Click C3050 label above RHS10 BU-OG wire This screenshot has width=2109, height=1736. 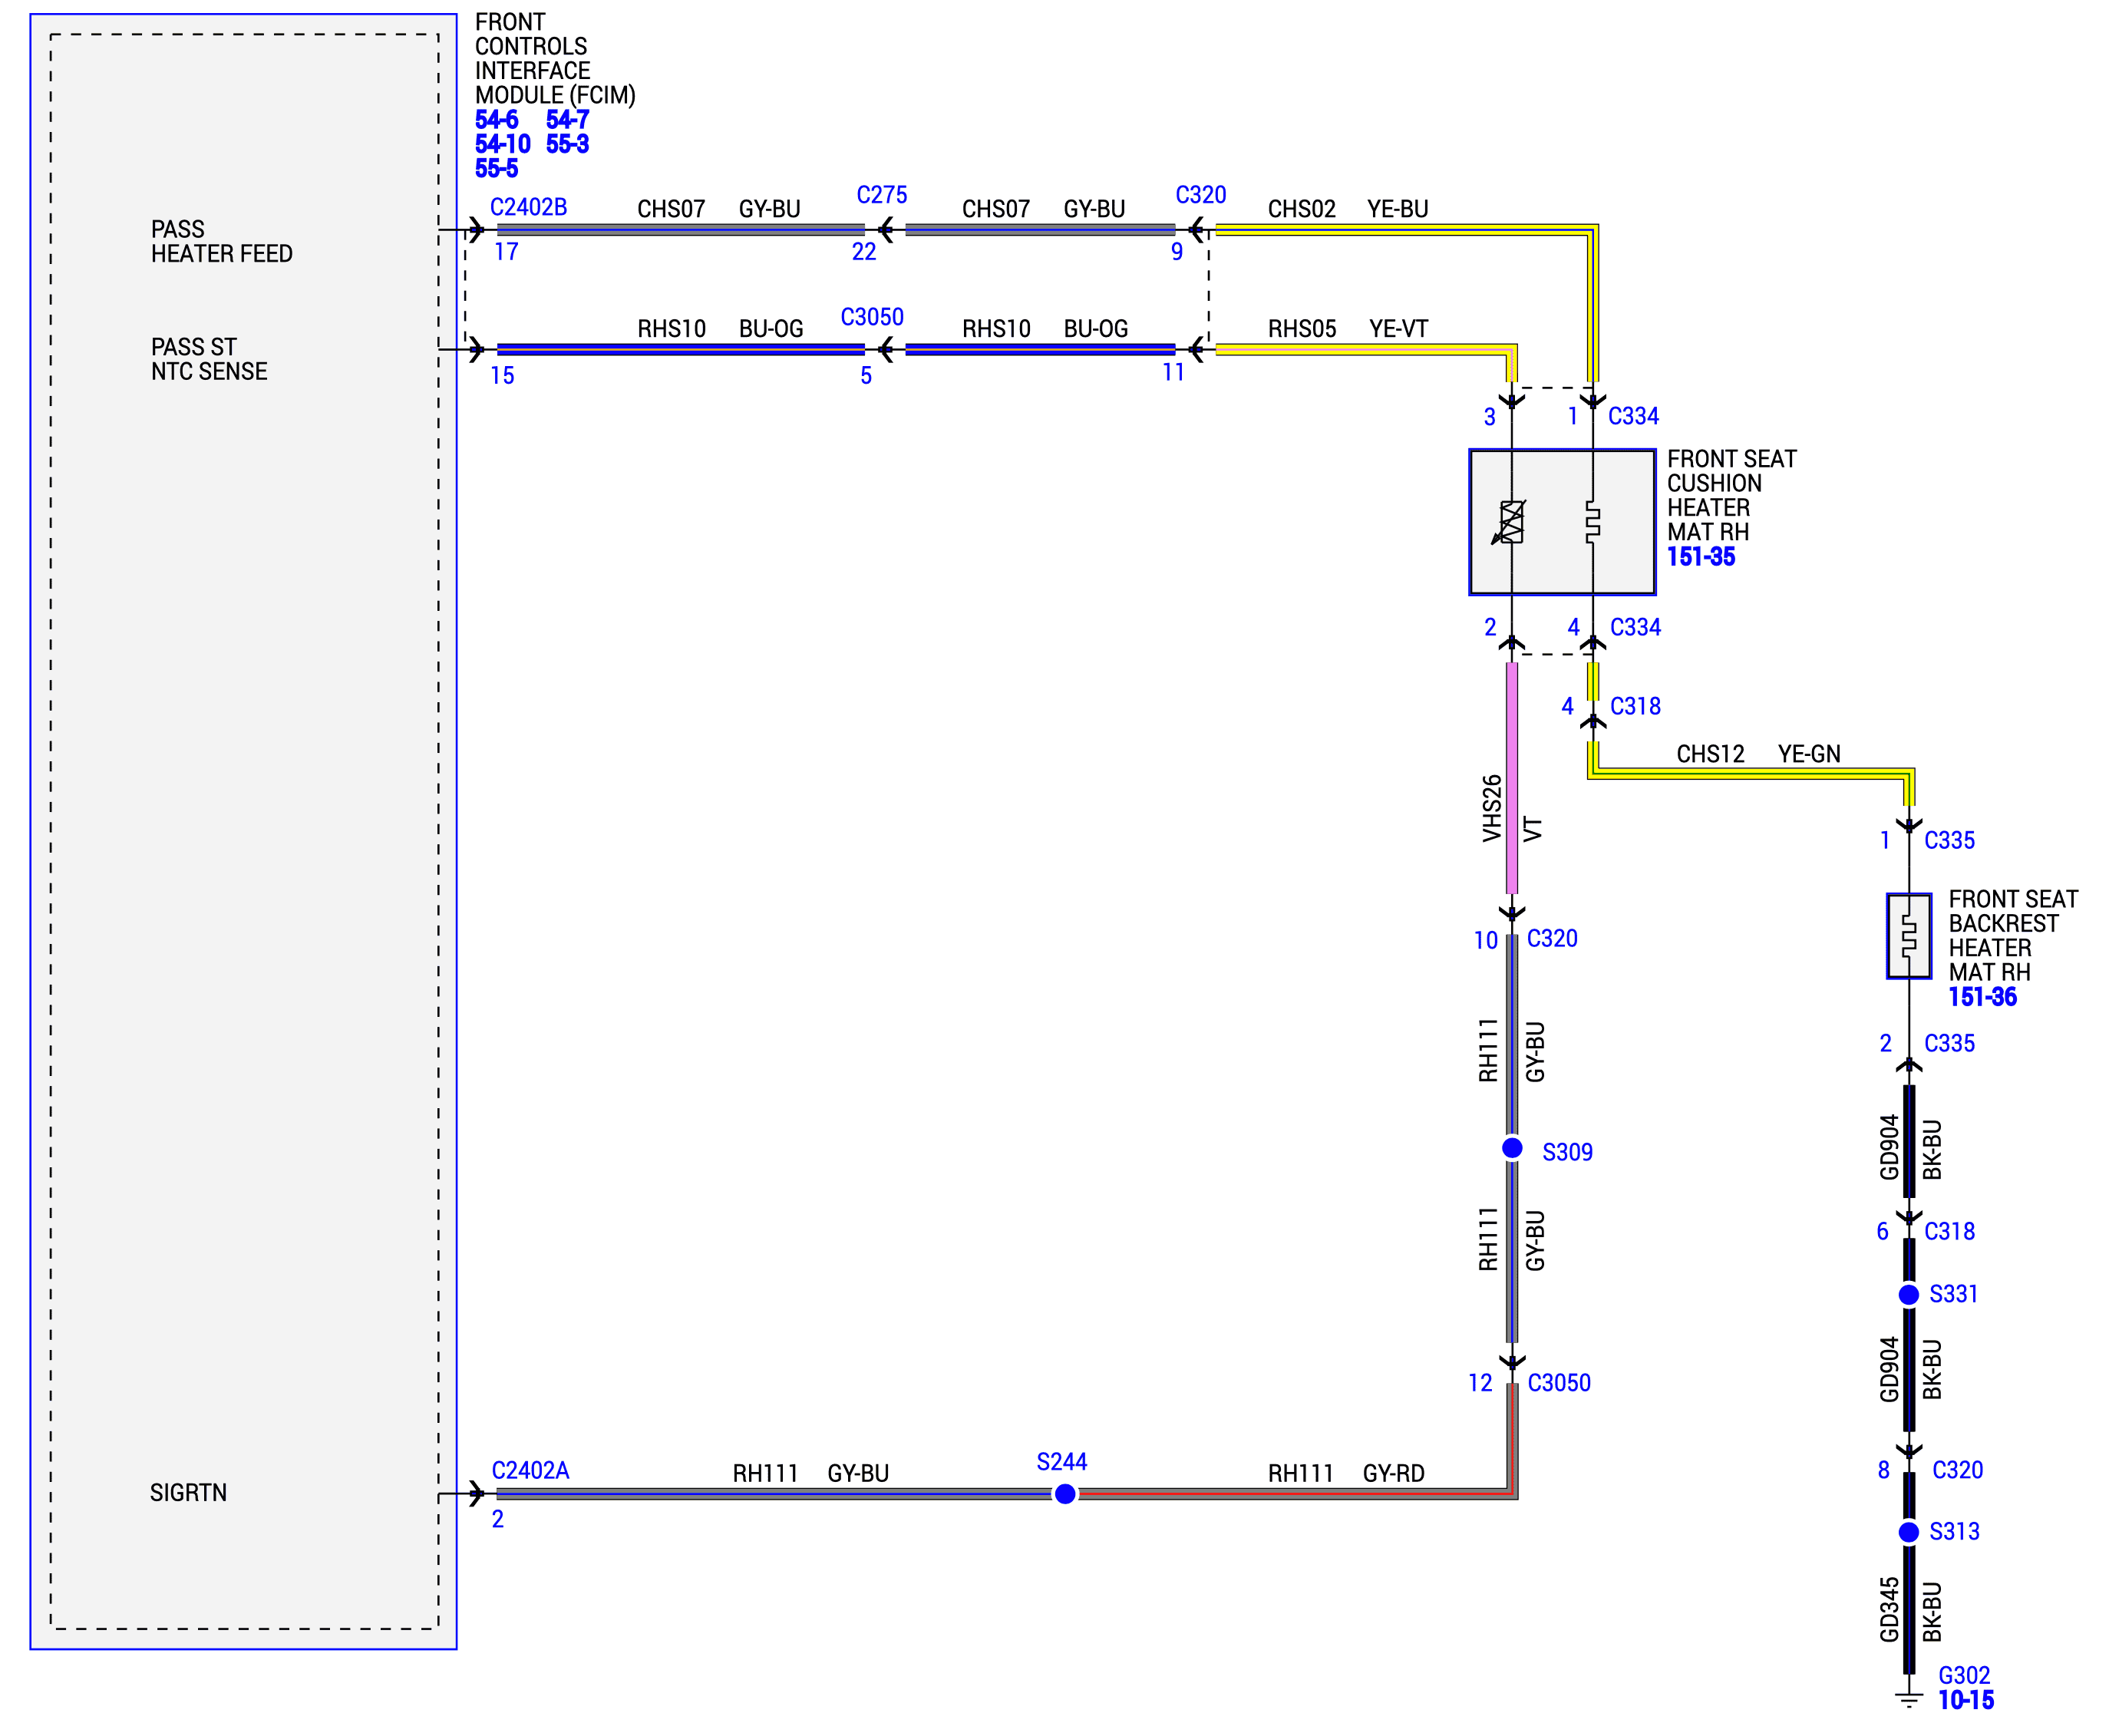click(x=872, y=317)
